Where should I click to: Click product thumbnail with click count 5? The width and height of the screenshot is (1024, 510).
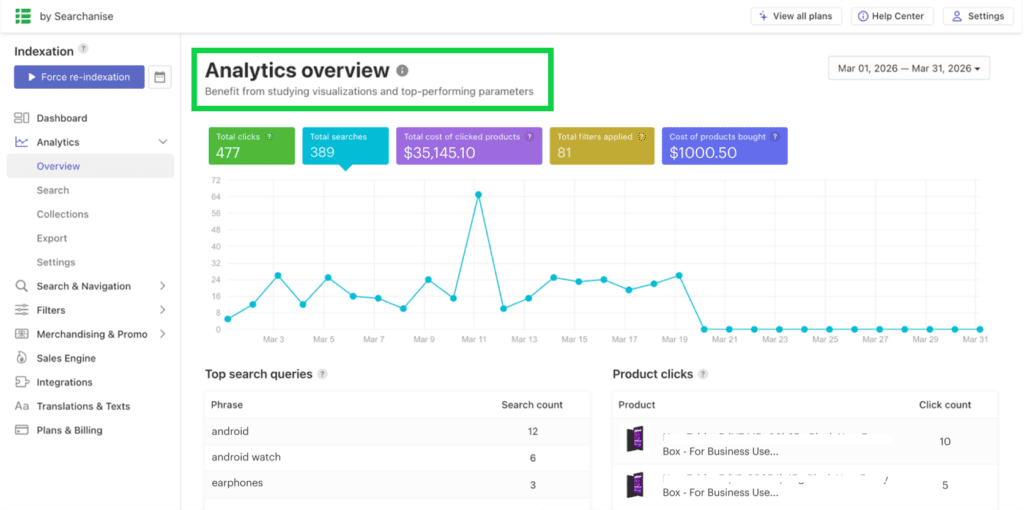pos(634,485)
